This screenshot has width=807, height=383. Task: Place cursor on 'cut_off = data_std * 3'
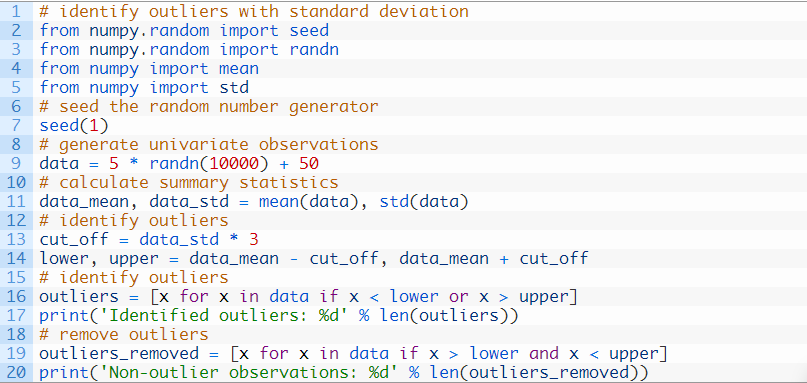pos(149,240)
